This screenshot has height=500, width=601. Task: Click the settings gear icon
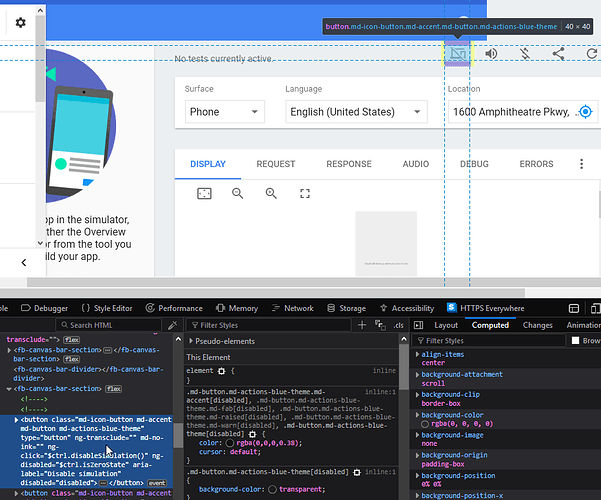21,22
